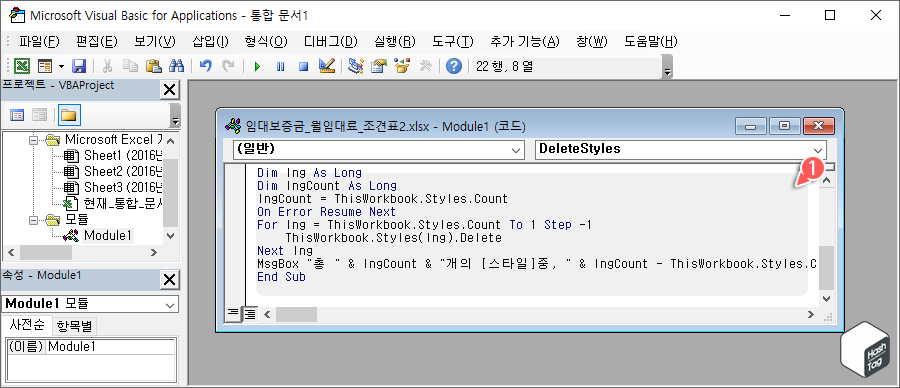Screen dimensions: 900x388
Task: Stop execution with Reset icon
Action: [304, 67]
